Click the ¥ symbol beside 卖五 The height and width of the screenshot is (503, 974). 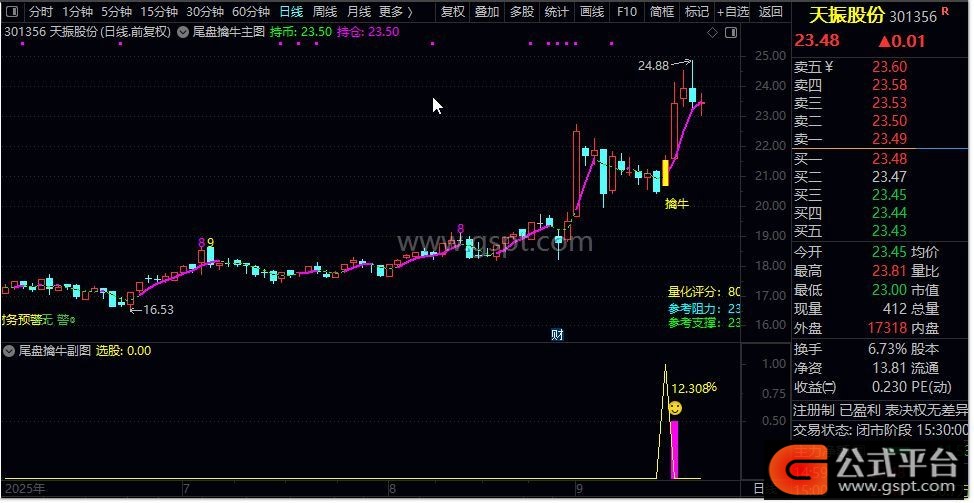pyautogui.click(x=828, y=67)
